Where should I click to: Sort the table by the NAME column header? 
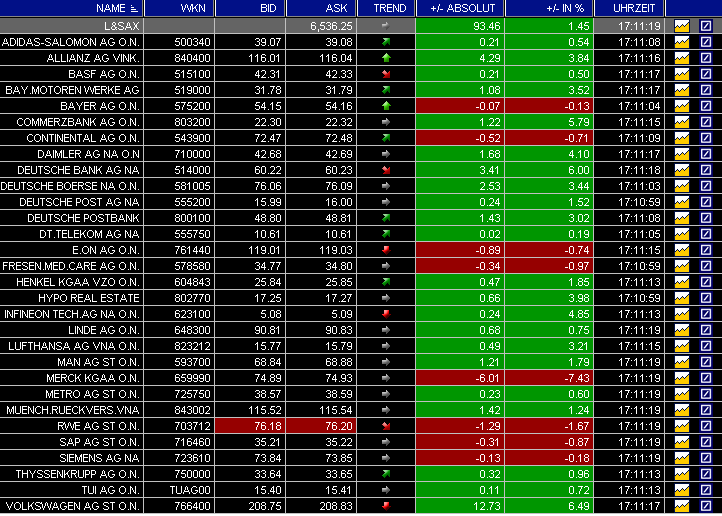coord(72,8)
